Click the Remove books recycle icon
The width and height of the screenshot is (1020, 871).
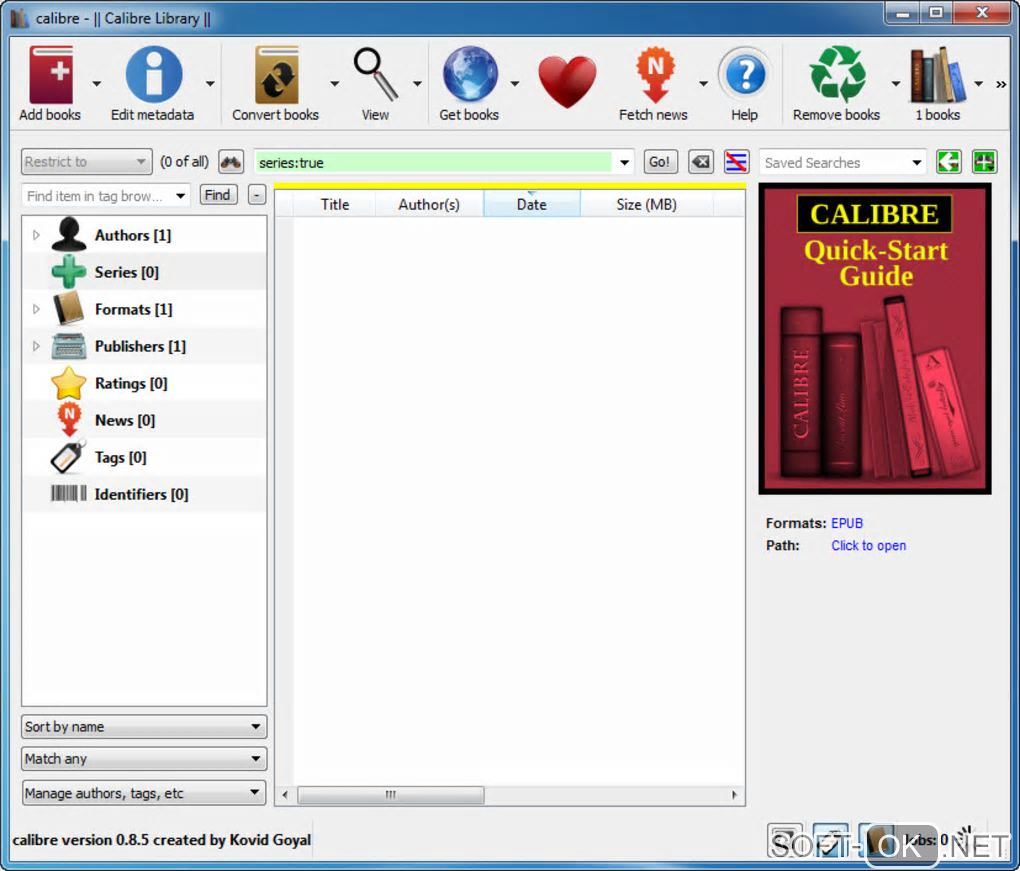pyautogui.click(x=838, y=74)
